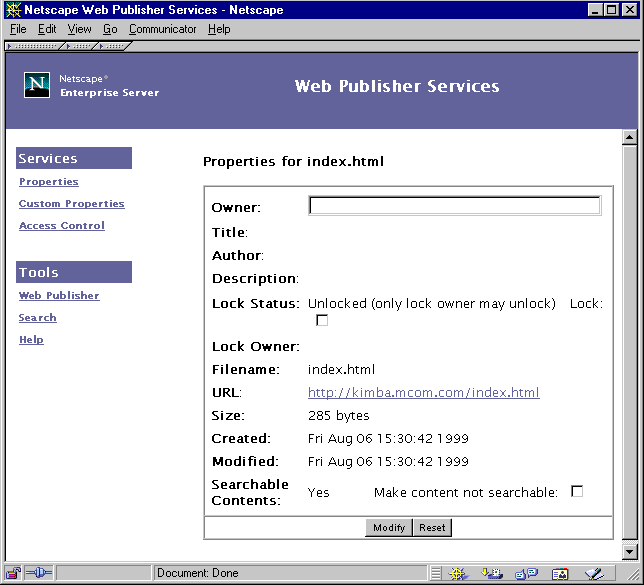Open the Access Control link
Image resolution: width=644 pixels, height=585 pixels.
62,226
